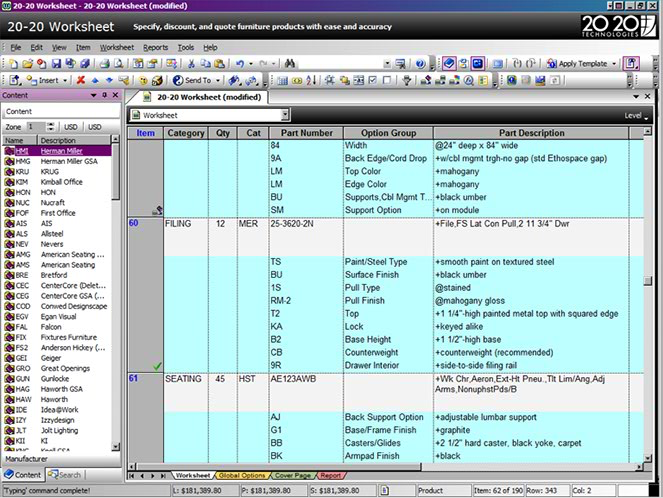
Task: Click item number 60 in worksheet
Action: [134, 223]
